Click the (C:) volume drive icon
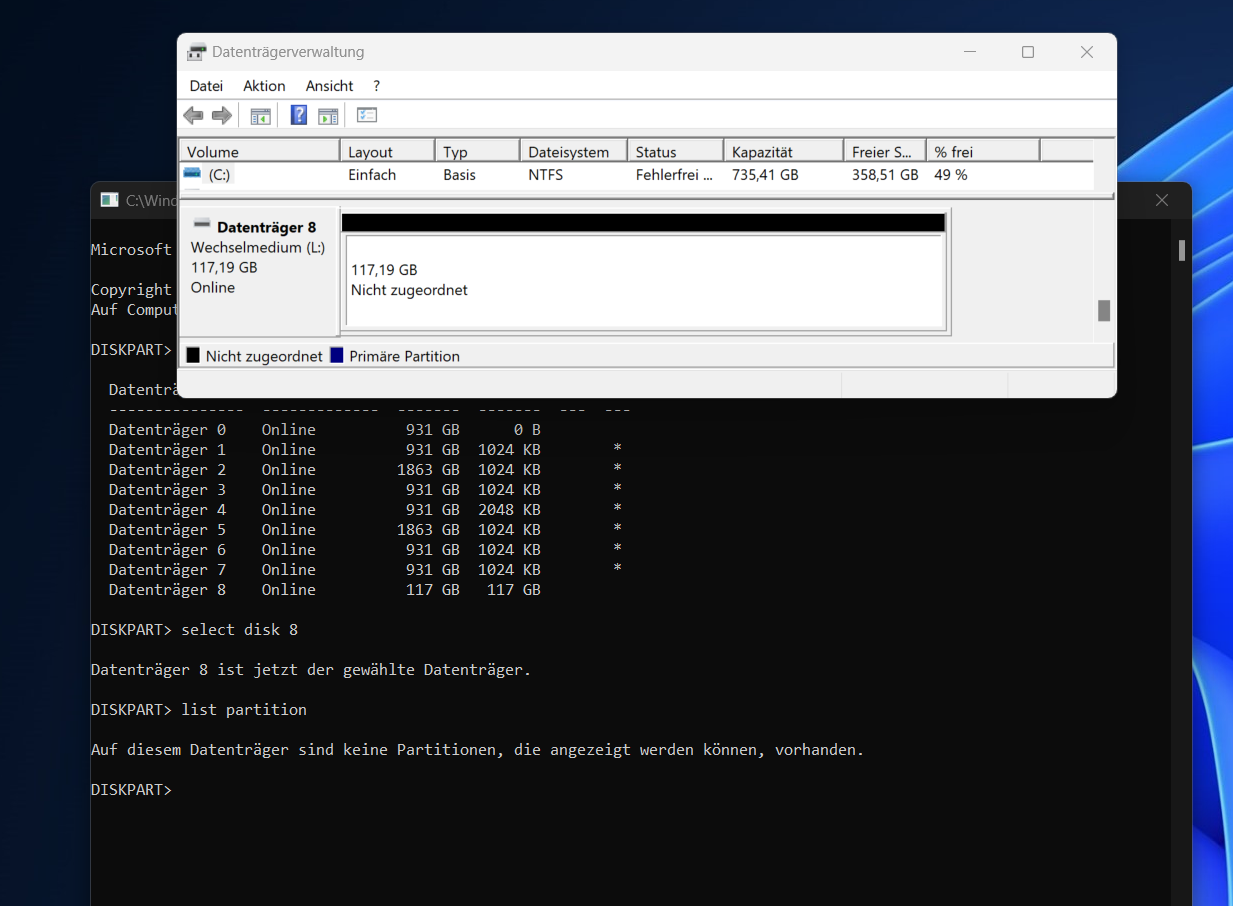 (x=192, y=174)
